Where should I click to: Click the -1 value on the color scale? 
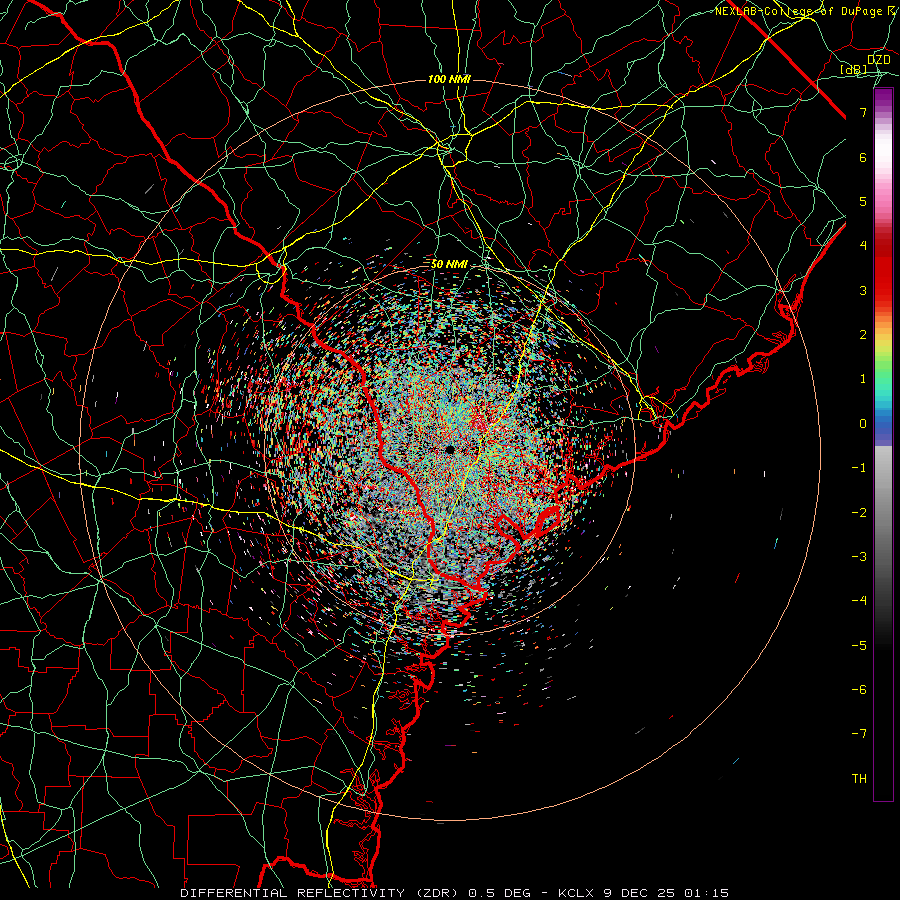click(x=859, y=468)
